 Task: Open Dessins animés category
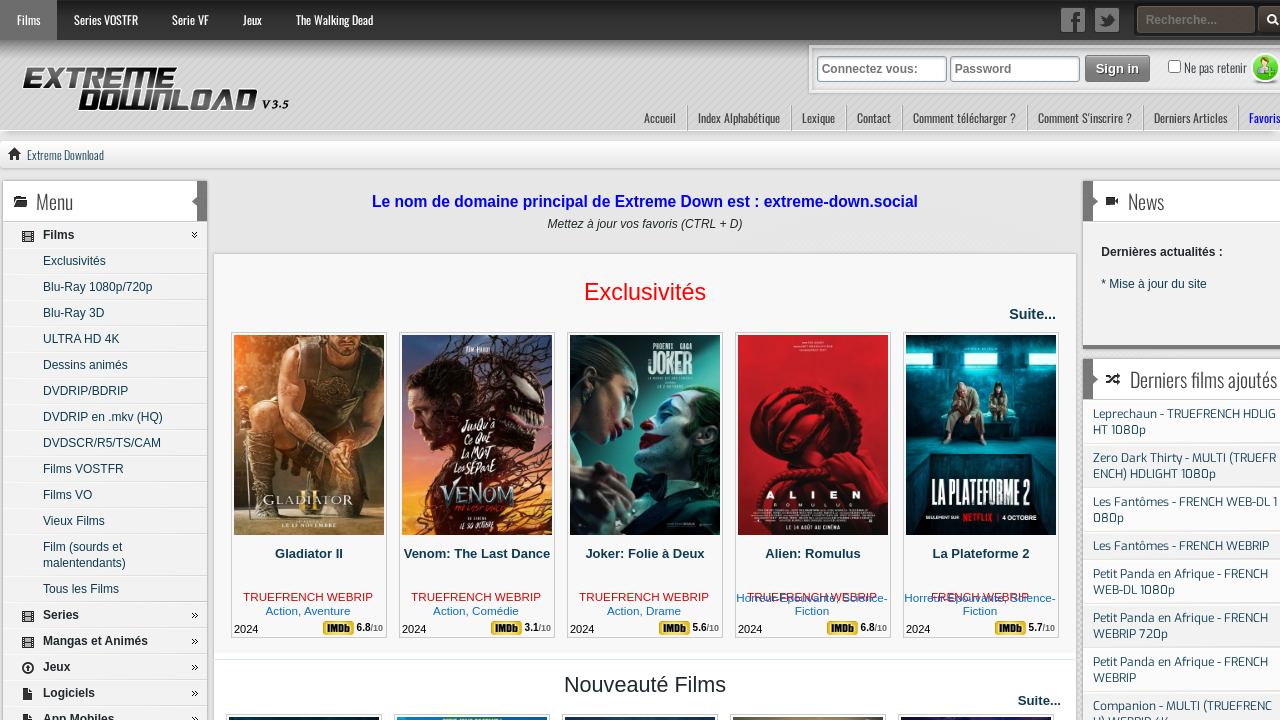coord(85,365)
